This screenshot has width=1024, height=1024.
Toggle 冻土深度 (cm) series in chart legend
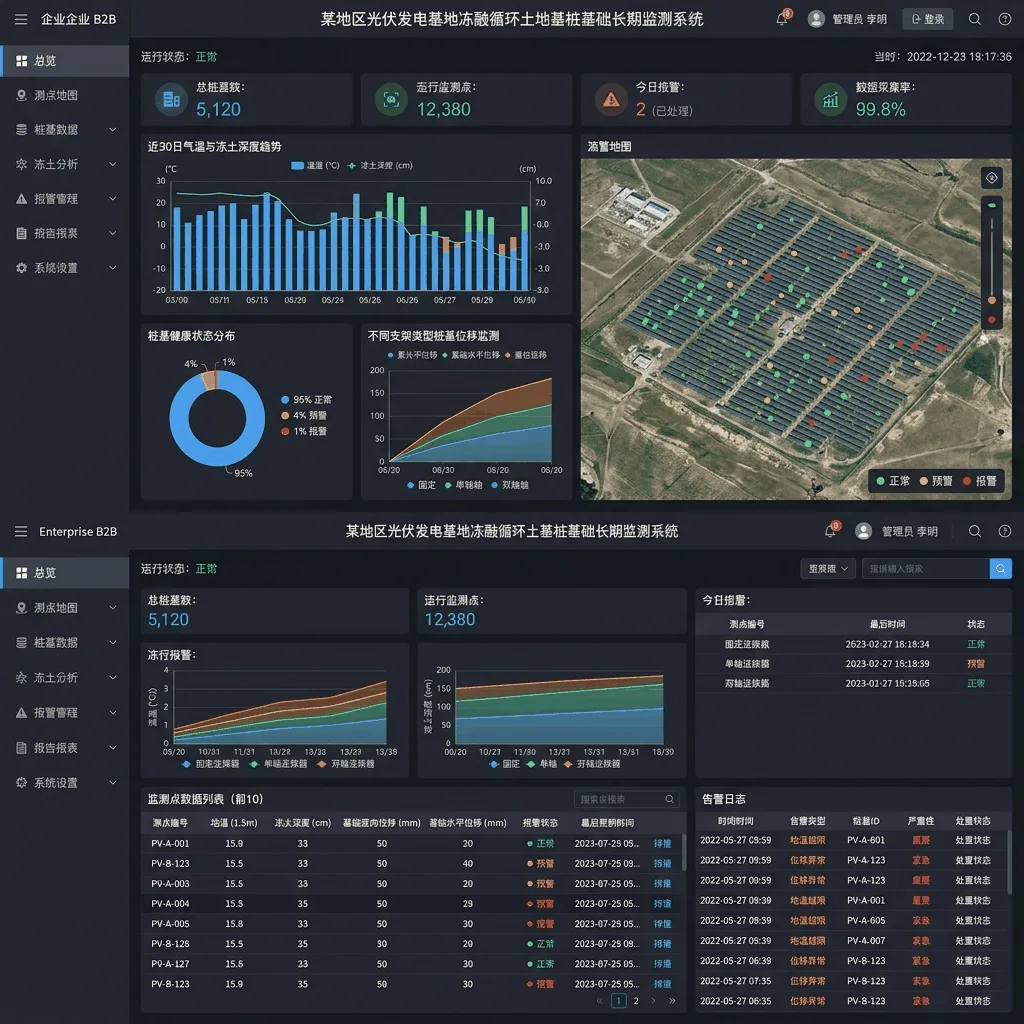pyautogui.click(x=380, y=166)
